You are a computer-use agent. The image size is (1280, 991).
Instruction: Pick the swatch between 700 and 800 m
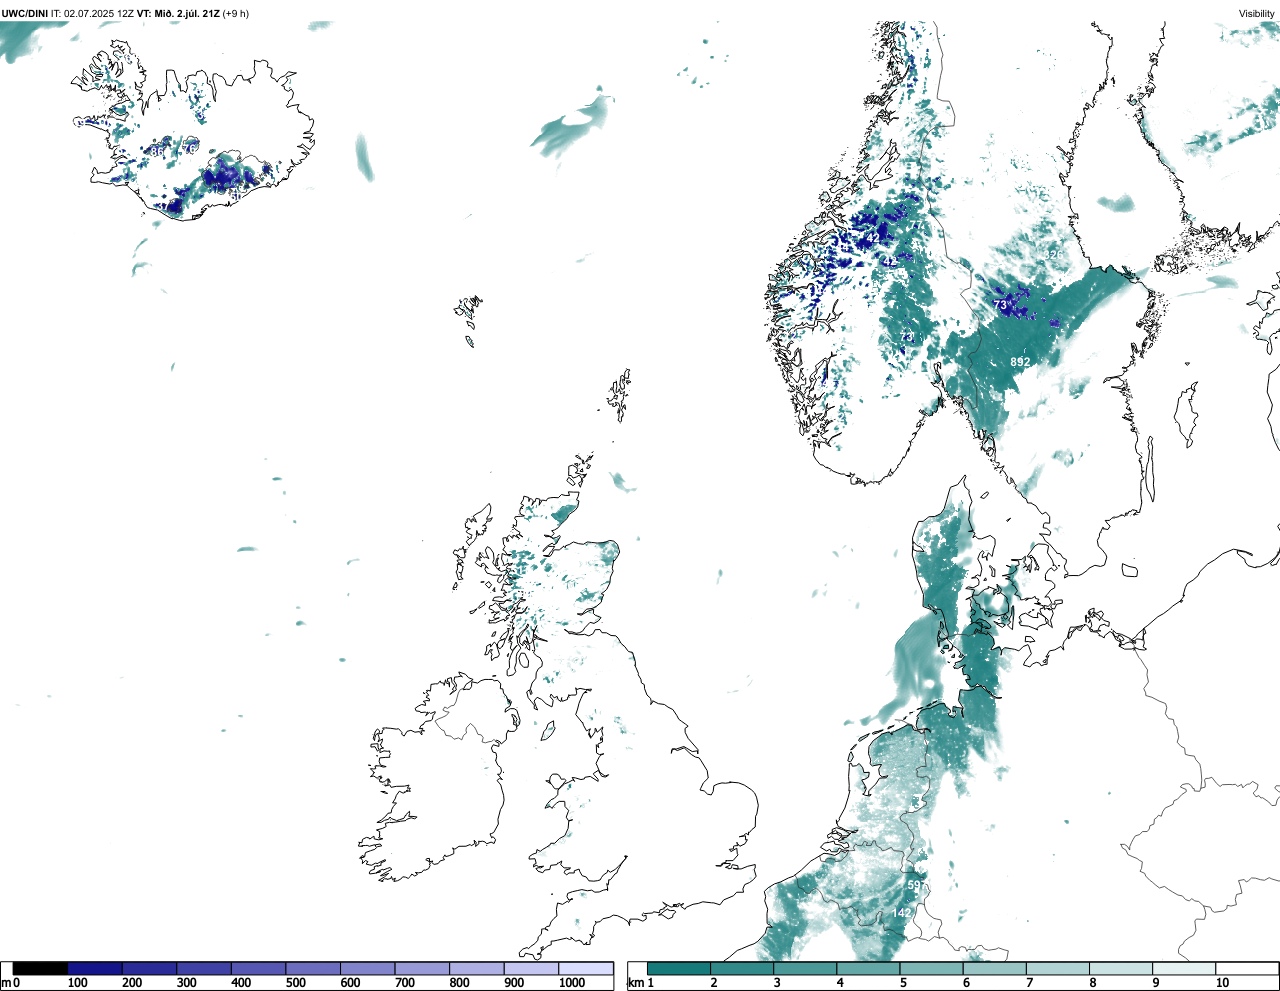tap(422, 969)
